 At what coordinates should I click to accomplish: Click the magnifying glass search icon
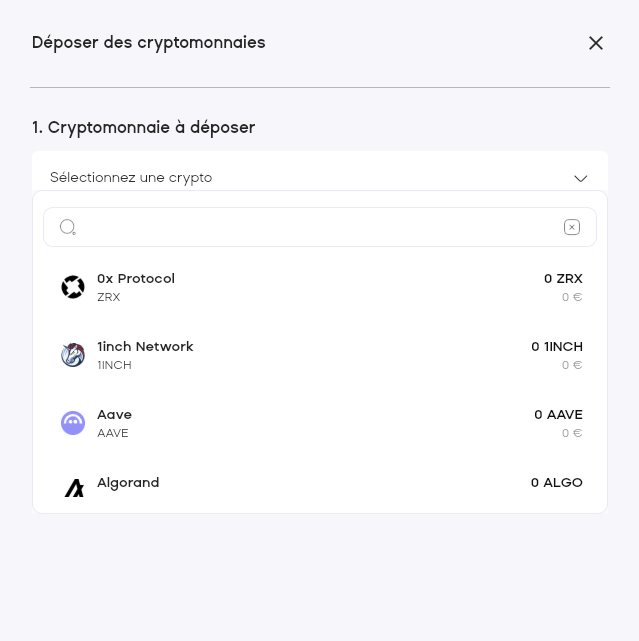68,227
